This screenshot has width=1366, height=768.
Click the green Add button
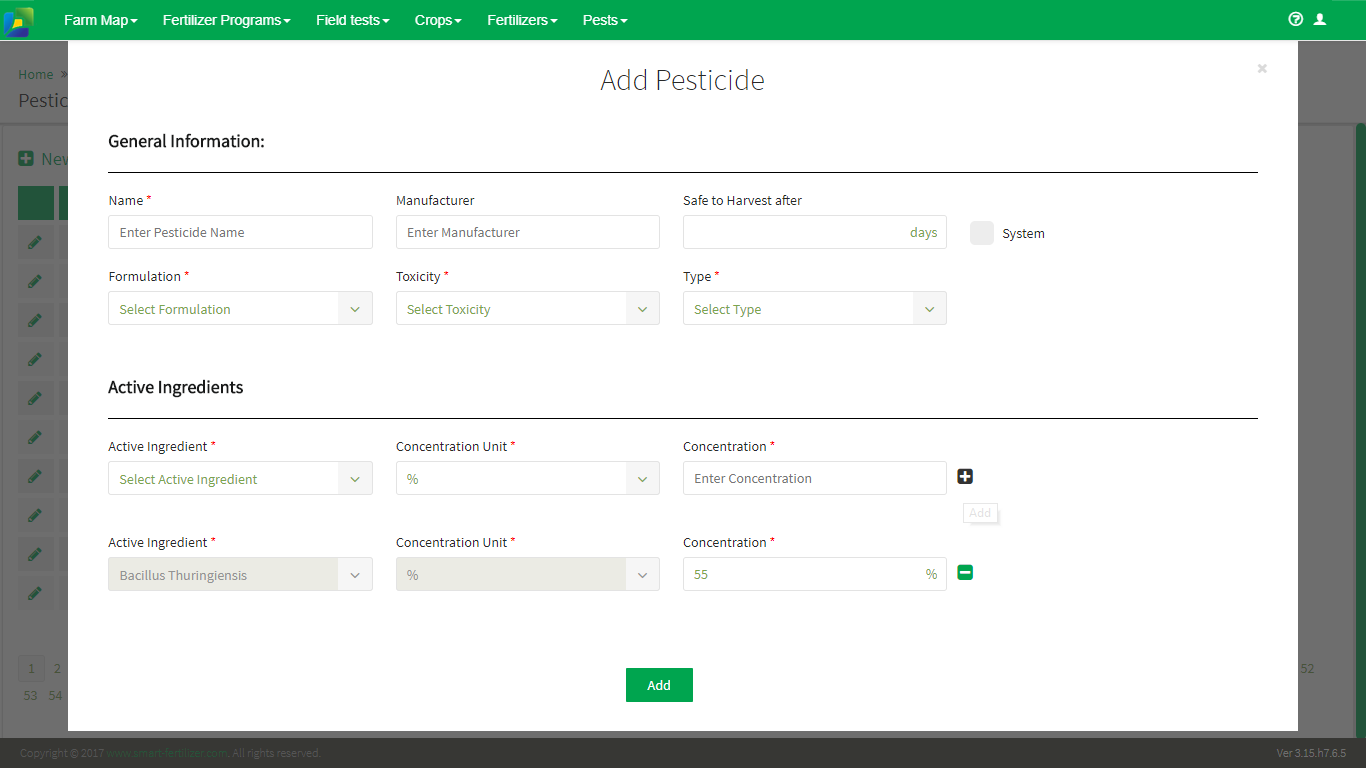click(659, 685)
